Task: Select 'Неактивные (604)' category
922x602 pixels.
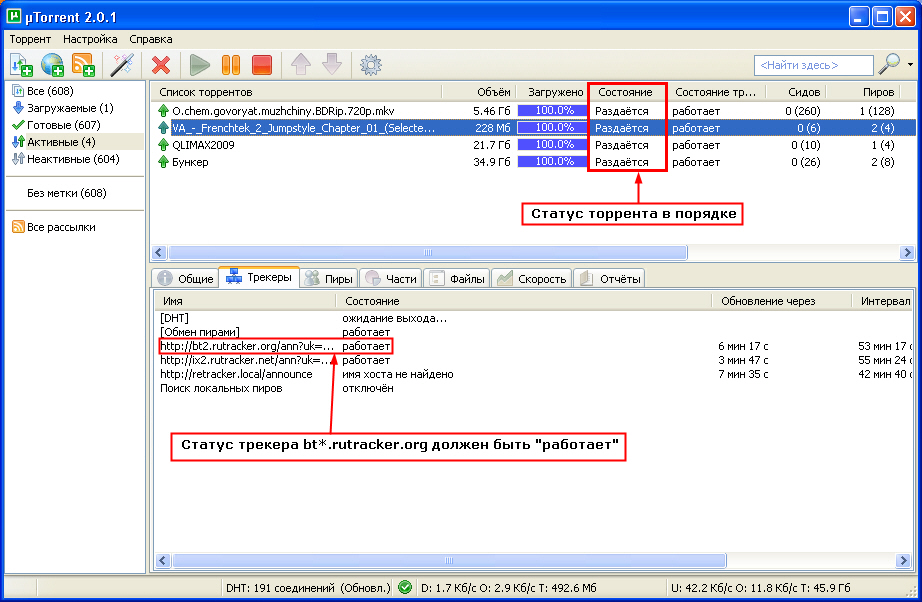Action: coord(73,159)
